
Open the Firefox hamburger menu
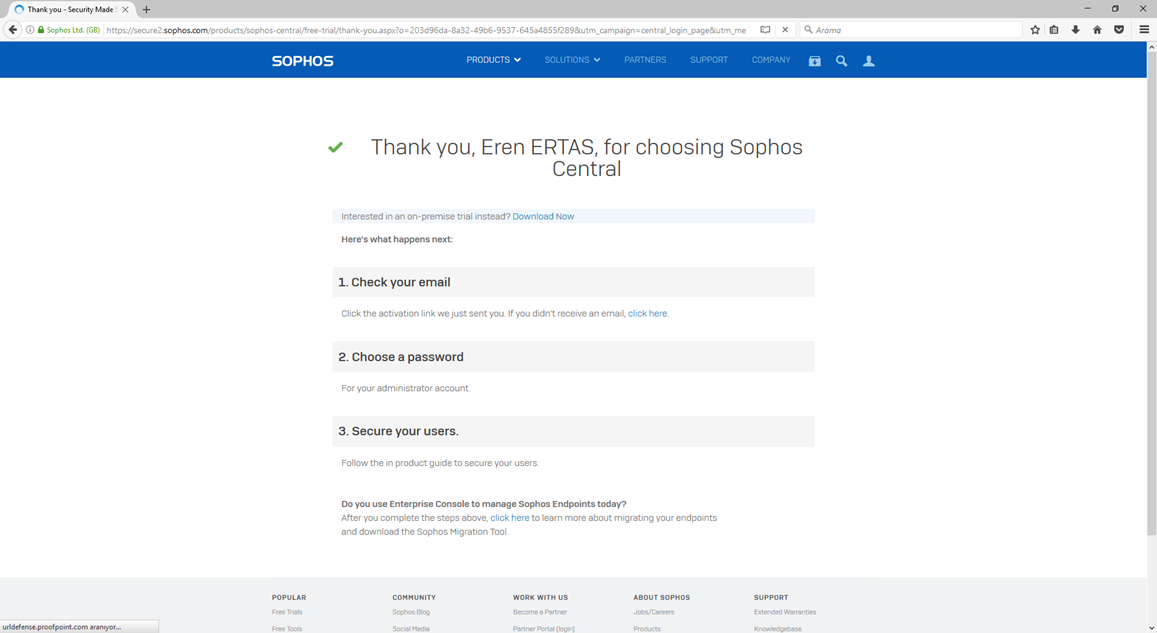tap(1144, 30)
